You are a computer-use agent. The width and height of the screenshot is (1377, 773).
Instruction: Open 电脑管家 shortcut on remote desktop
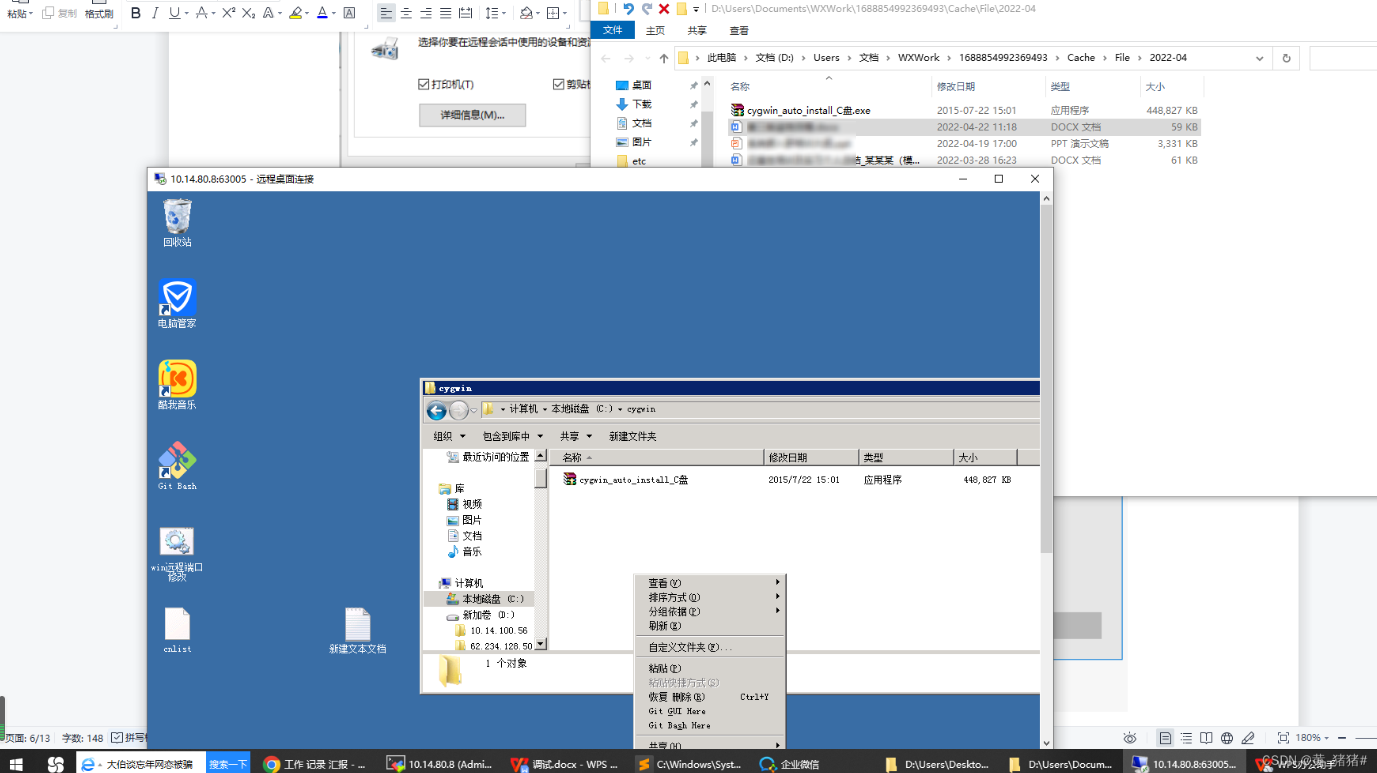(x=177, y=304)
